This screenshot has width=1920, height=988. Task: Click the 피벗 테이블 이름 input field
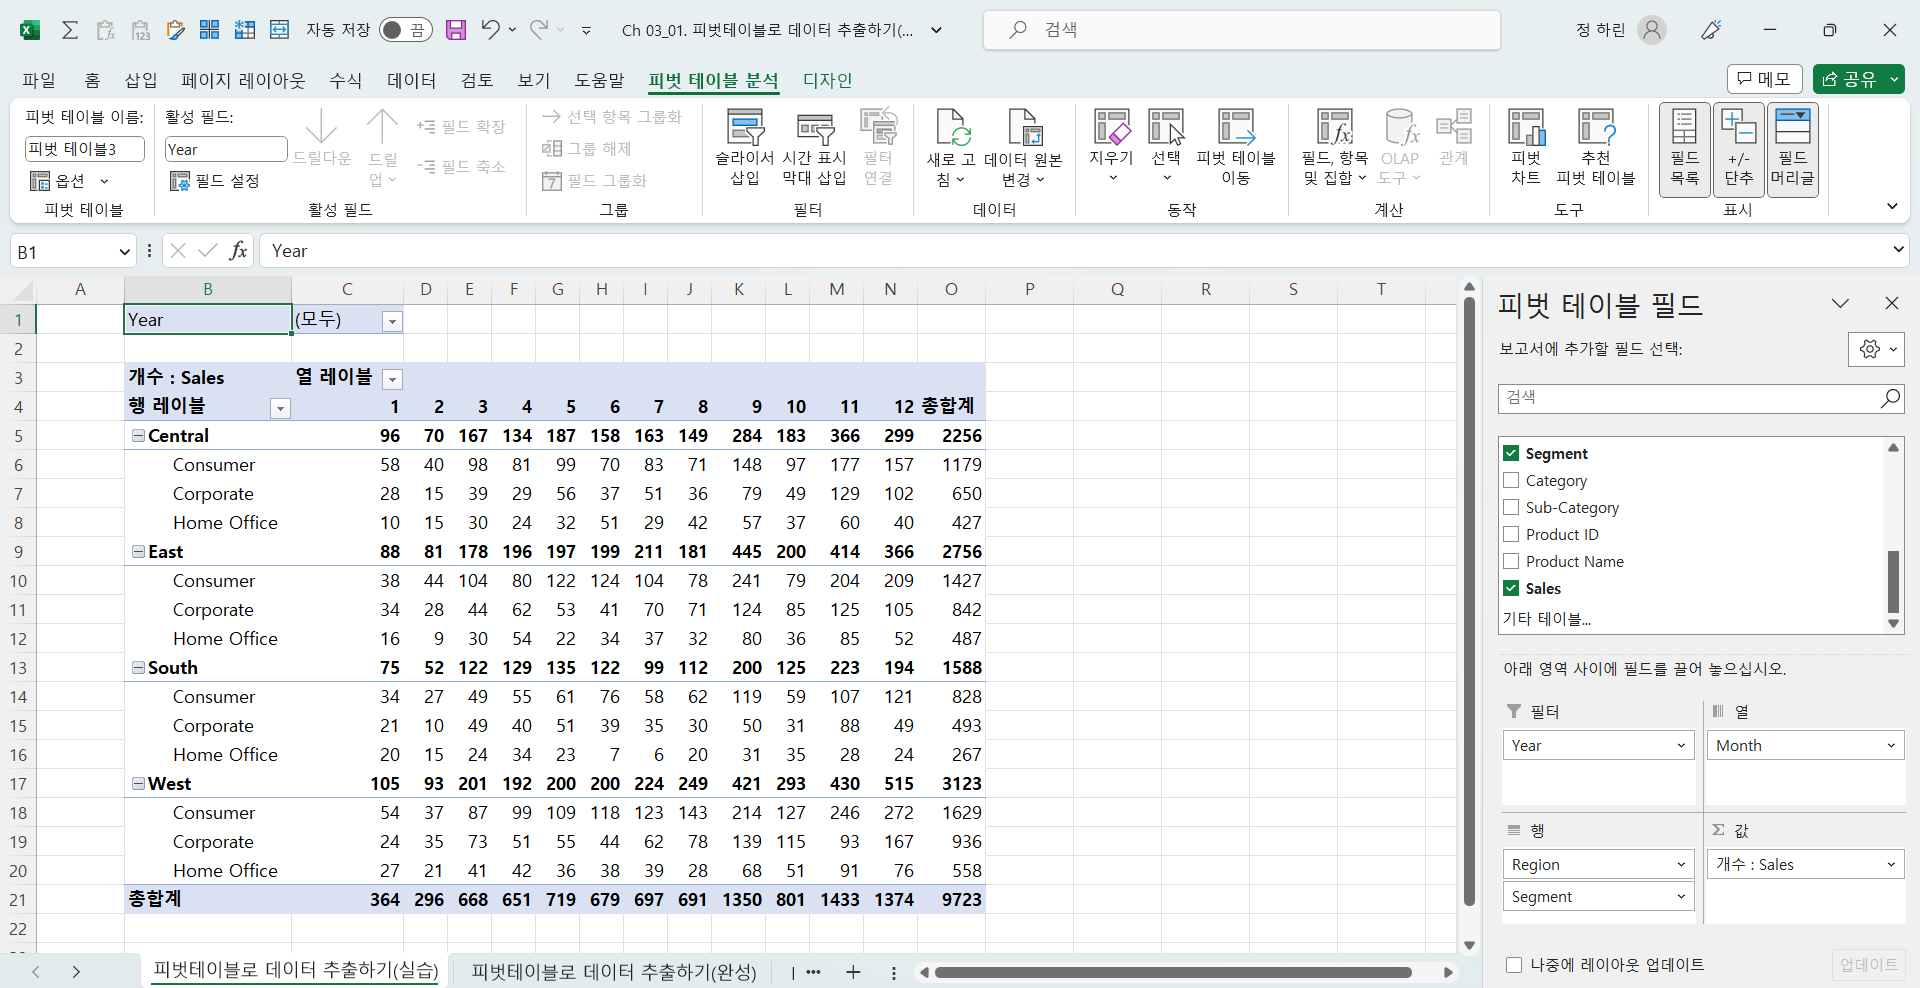85,149
